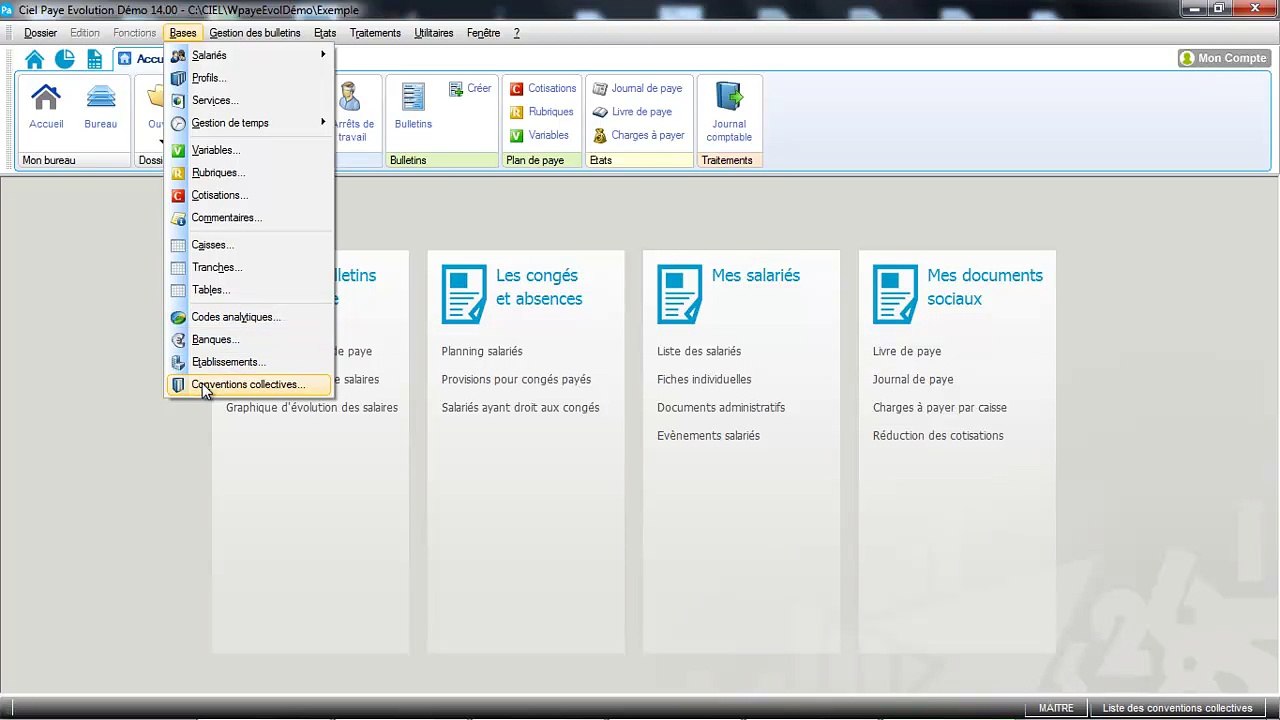Open Journal de paye under Mes documents sociaux
This screenshot has height=720, width=1280.
pos(913,379)
